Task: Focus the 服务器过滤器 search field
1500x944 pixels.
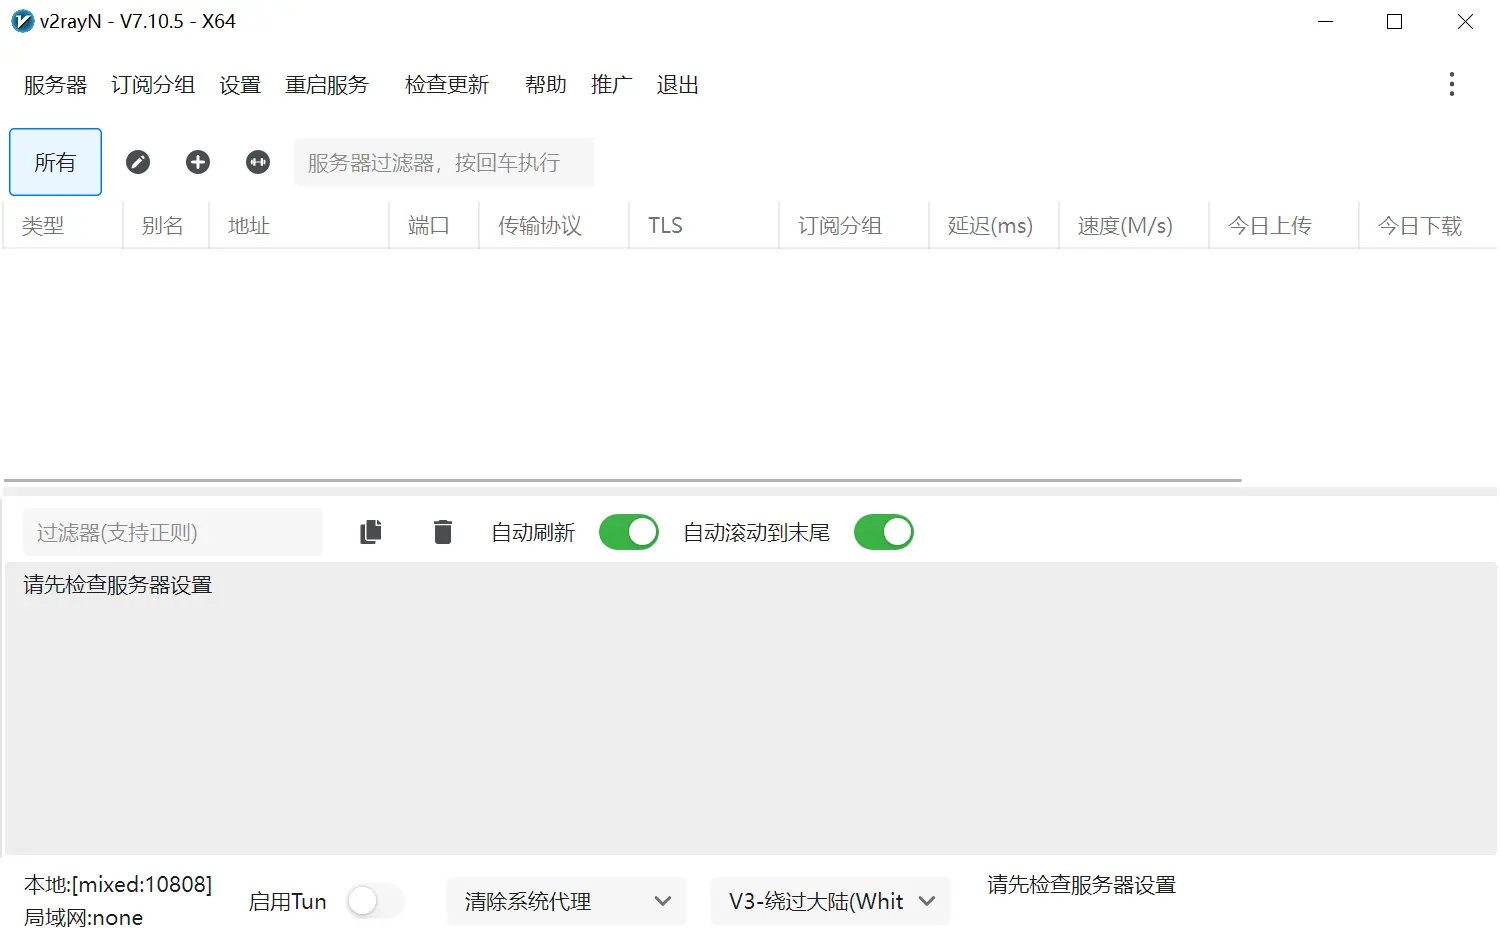Action: [444, 162]
